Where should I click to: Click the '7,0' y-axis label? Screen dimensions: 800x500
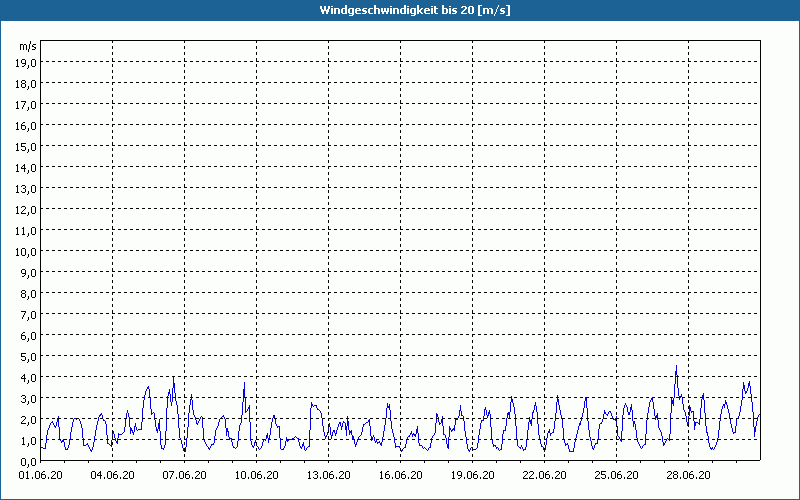pyautogui.click(x=28, y=315)
